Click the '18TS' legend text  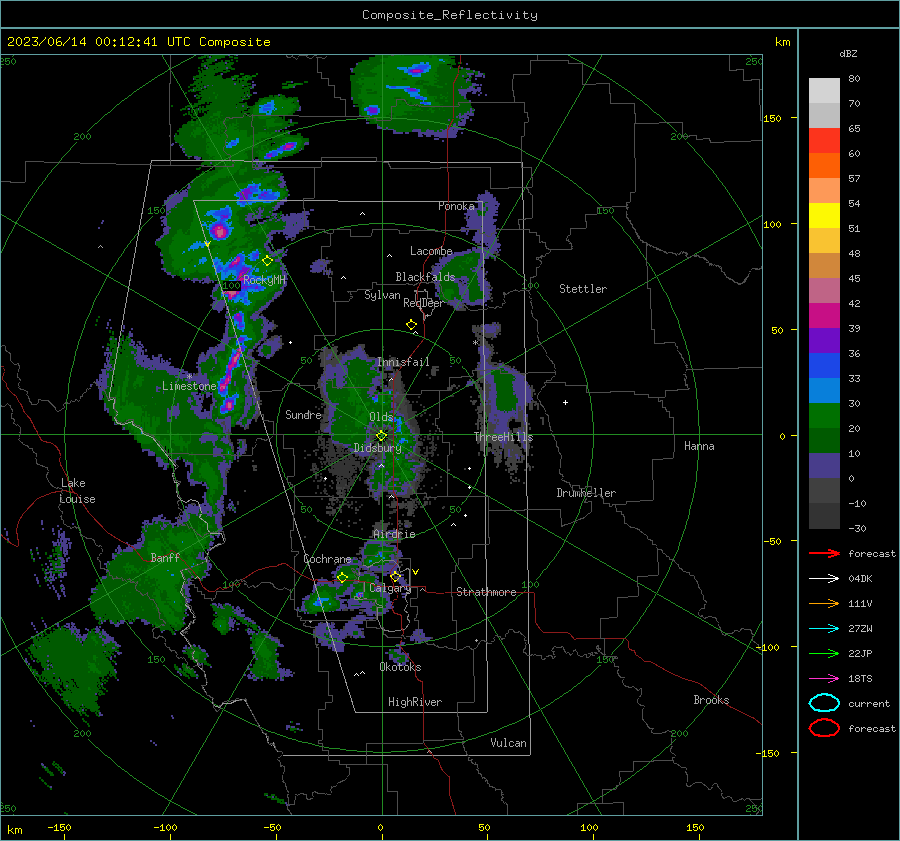tap(860, 679)
